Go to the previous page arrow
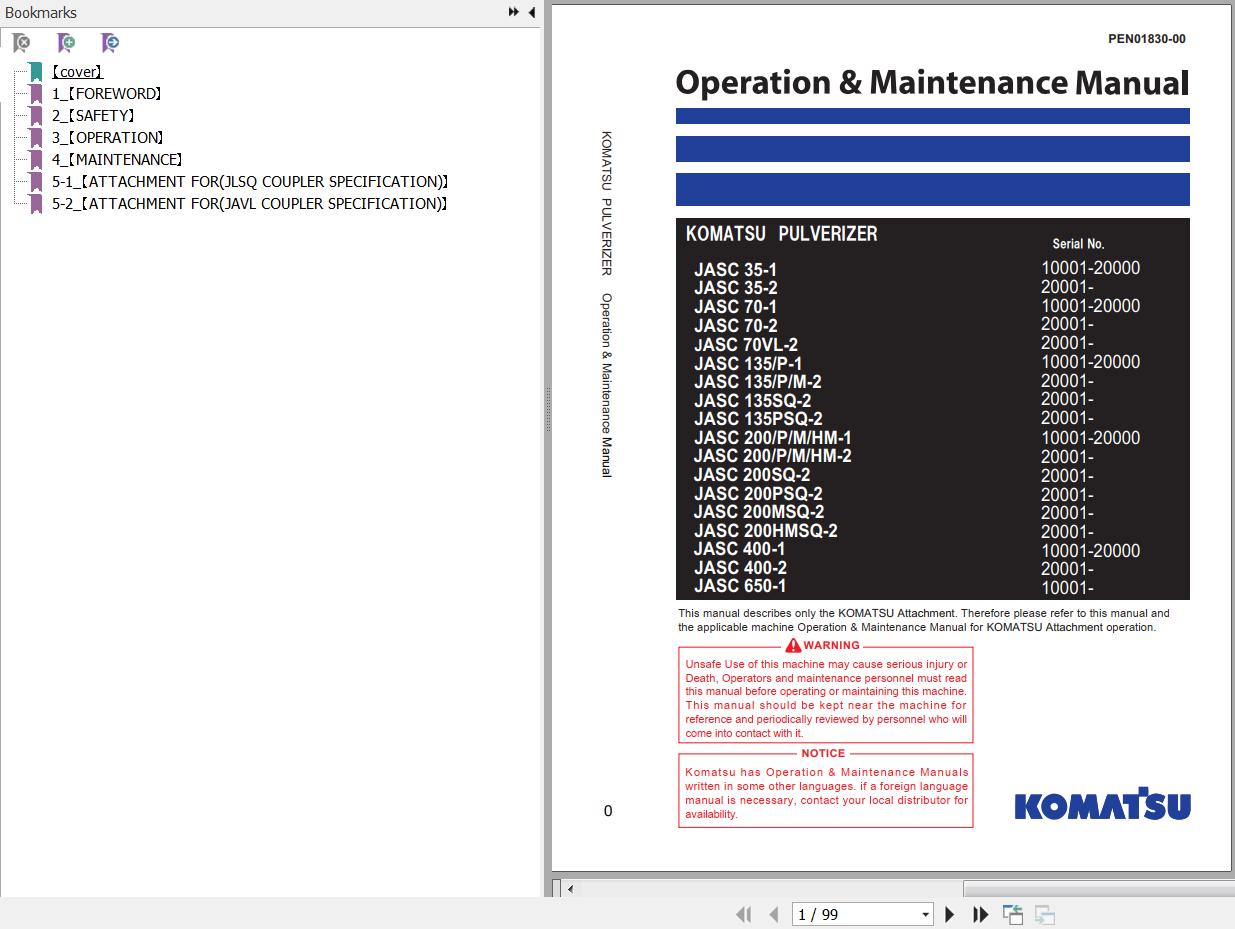Image resolution: width=1235 pixels, height=929 pixels. click(x=773, y=914)
